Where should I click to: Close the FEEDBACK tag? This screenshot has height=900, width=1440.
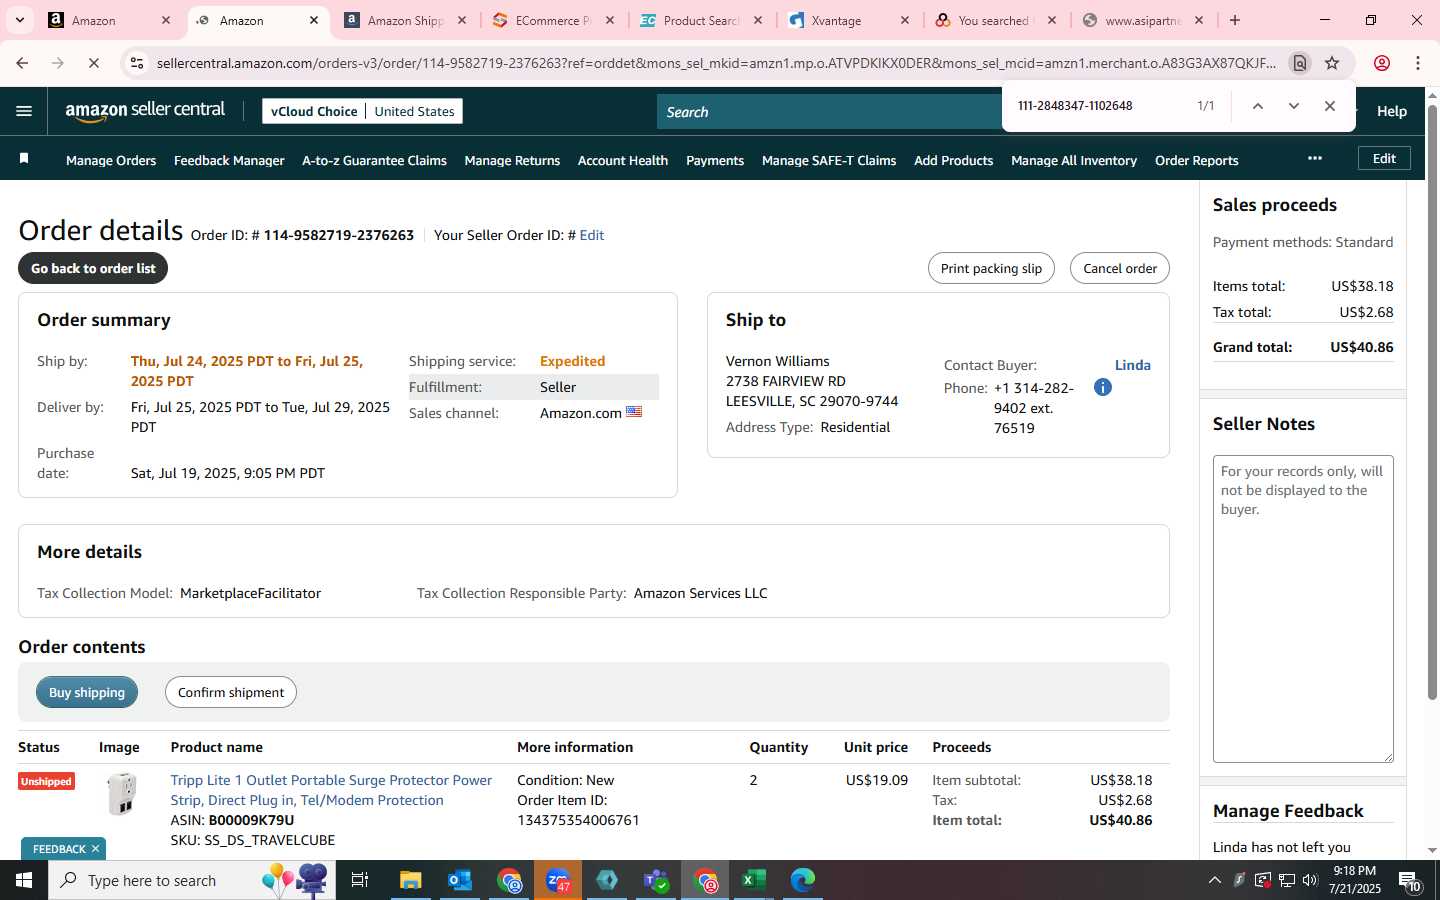[95, 849]
